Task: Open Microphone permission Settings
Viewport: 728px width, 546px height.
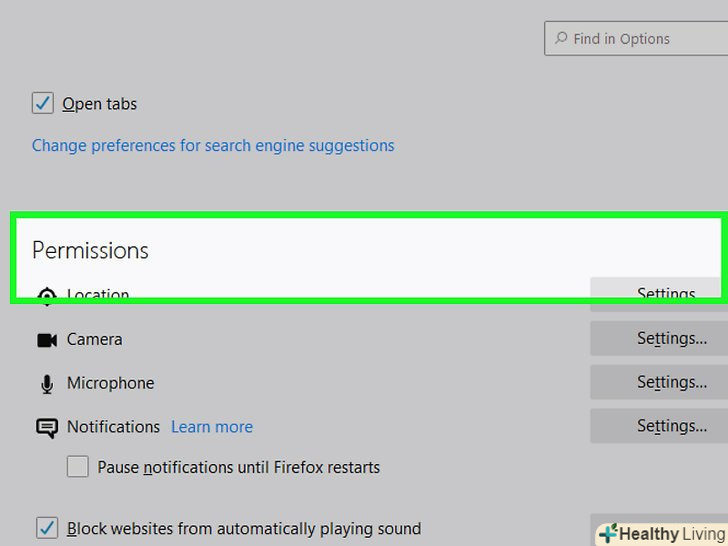Action: (x=659, y=383)
